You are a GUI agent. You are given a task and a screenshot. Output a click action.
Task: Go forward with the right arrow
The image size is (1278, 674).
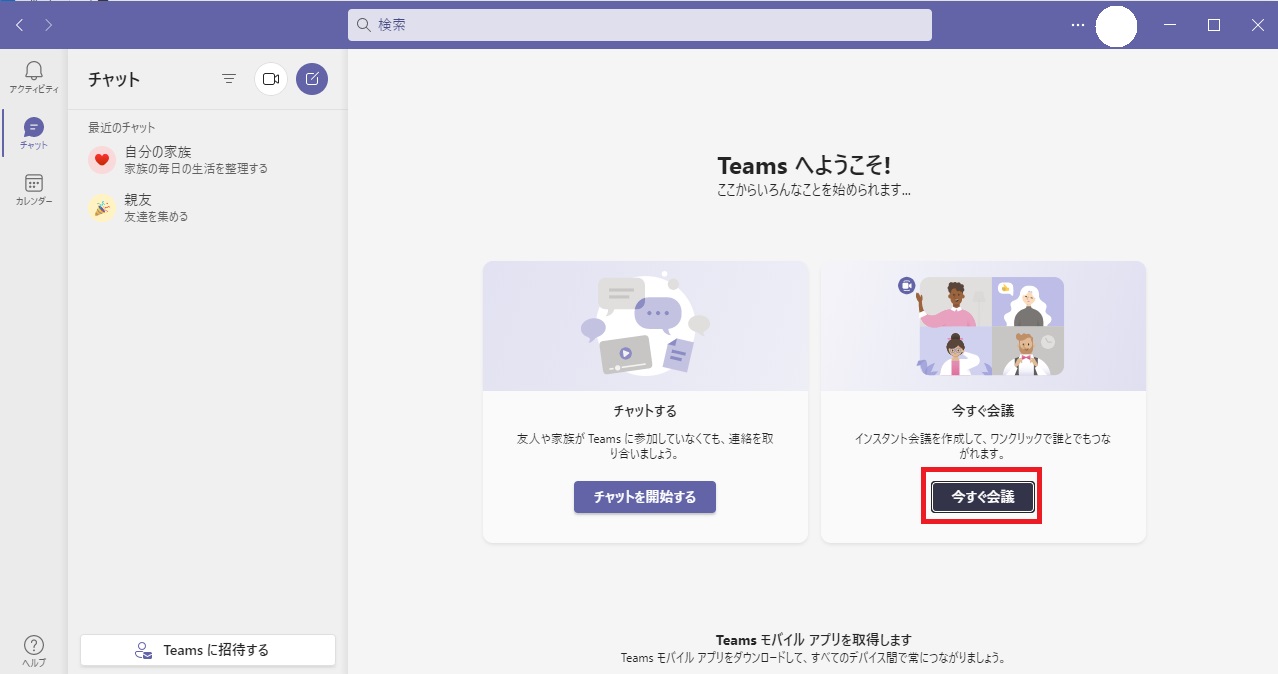[48, 25]
